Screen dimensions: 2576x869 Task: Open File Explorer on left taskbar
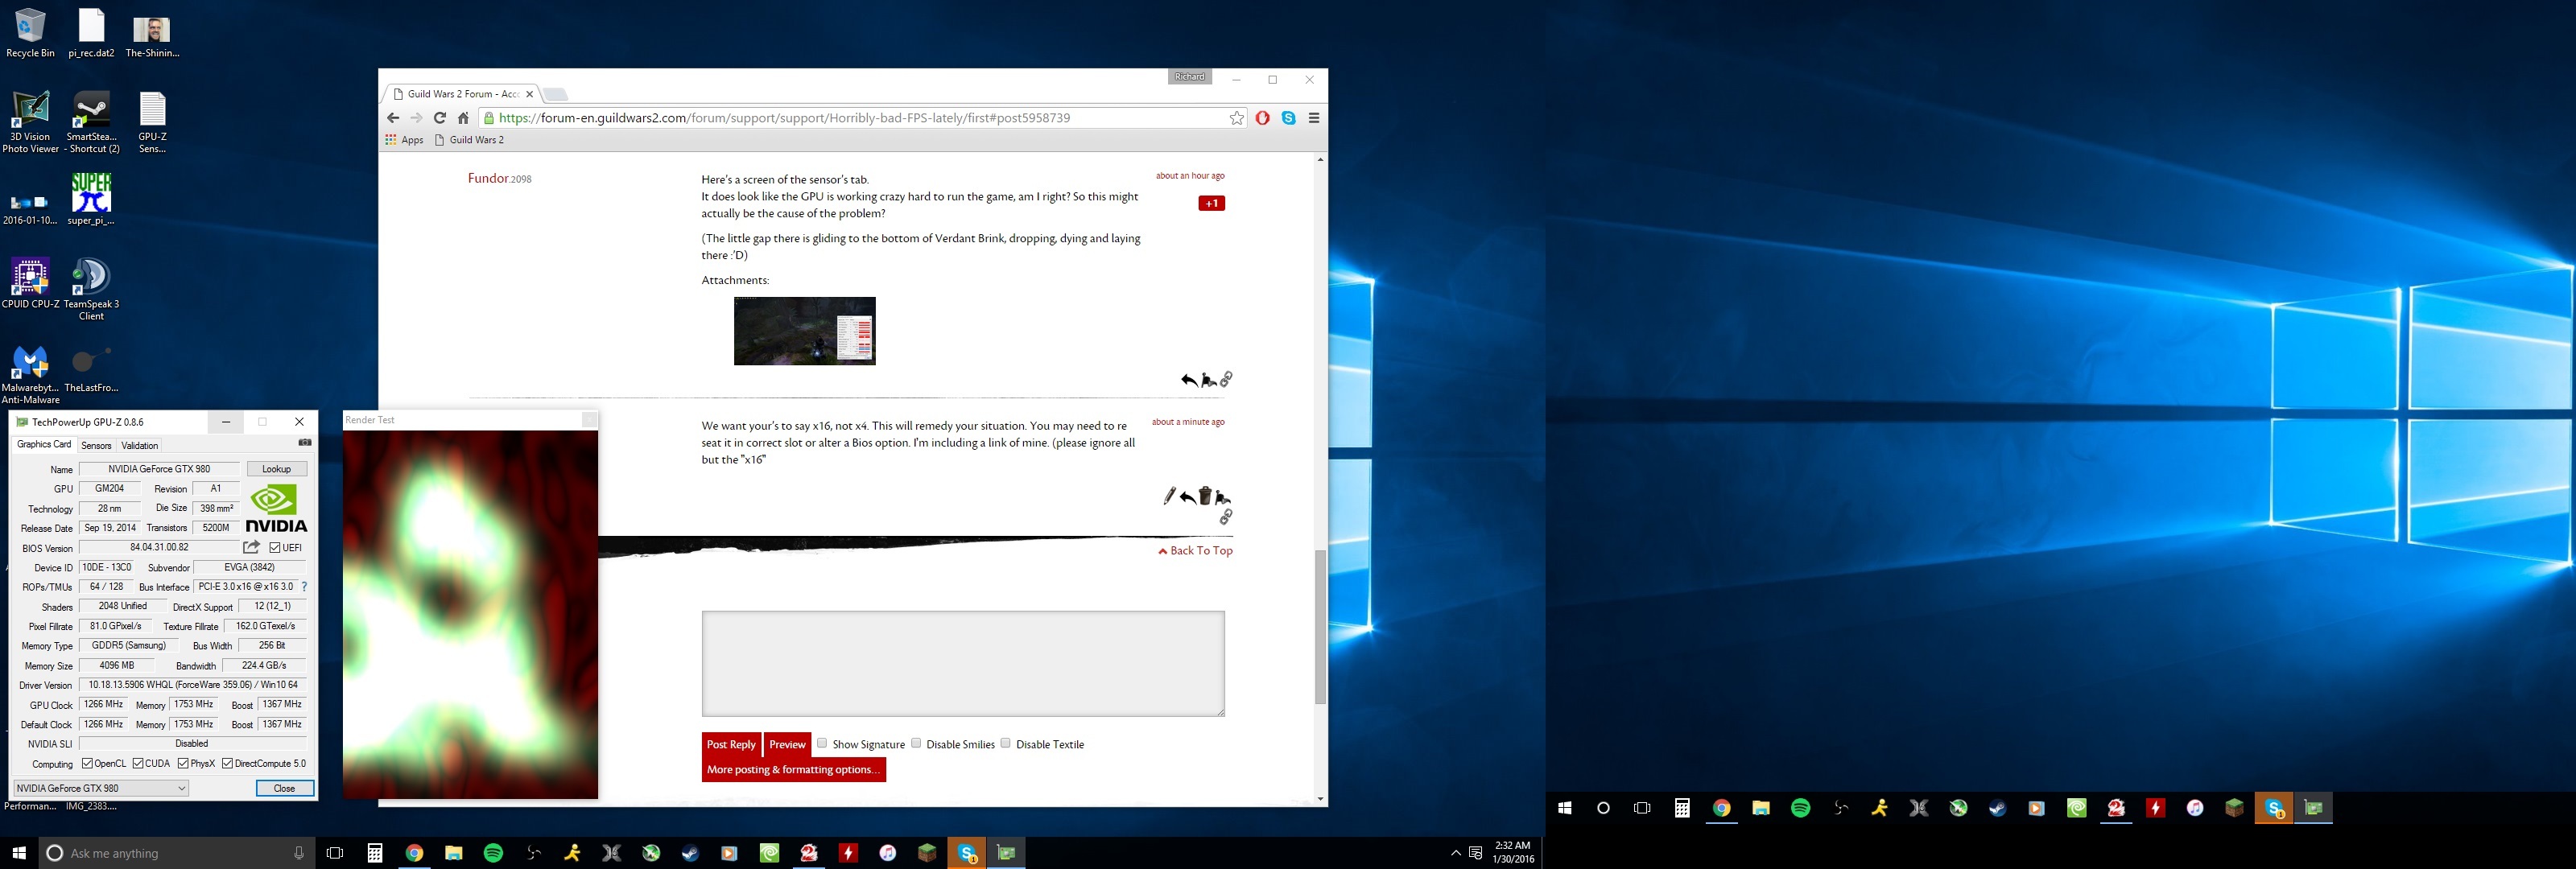click(x=454, y=853)
